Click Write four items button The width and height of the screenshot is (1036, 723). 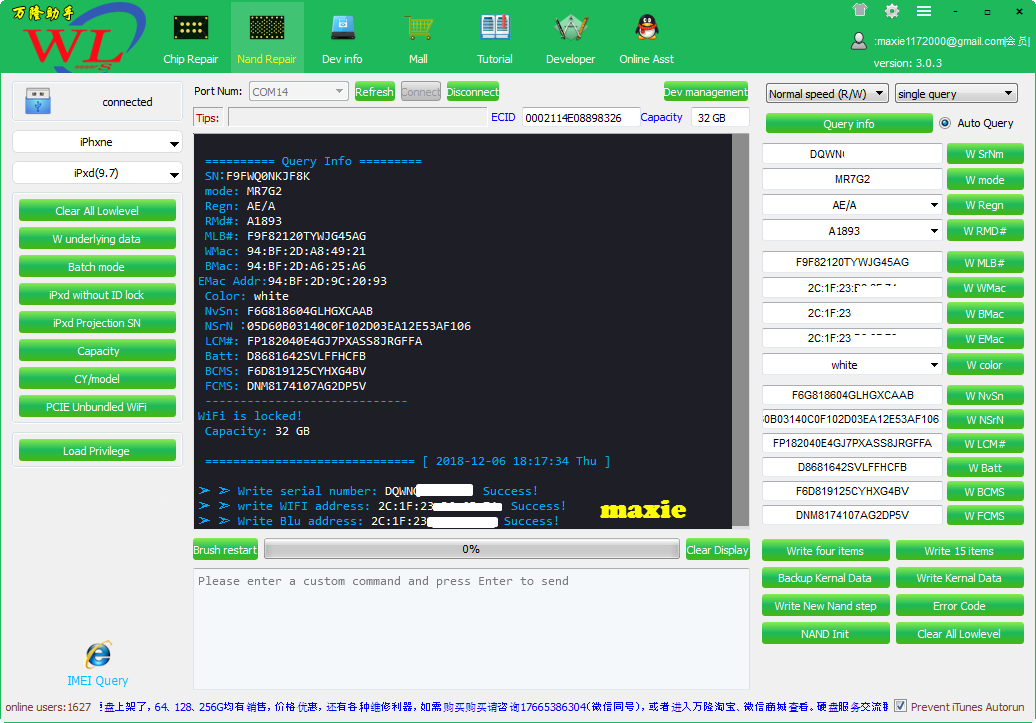click(825, 551)
